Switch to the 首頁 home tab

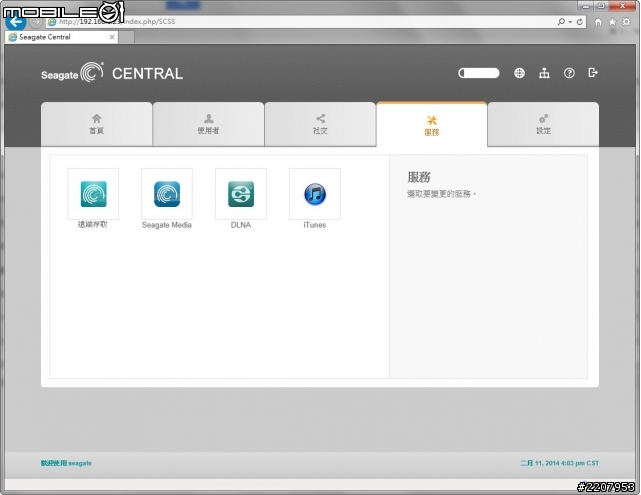point(96,124)
